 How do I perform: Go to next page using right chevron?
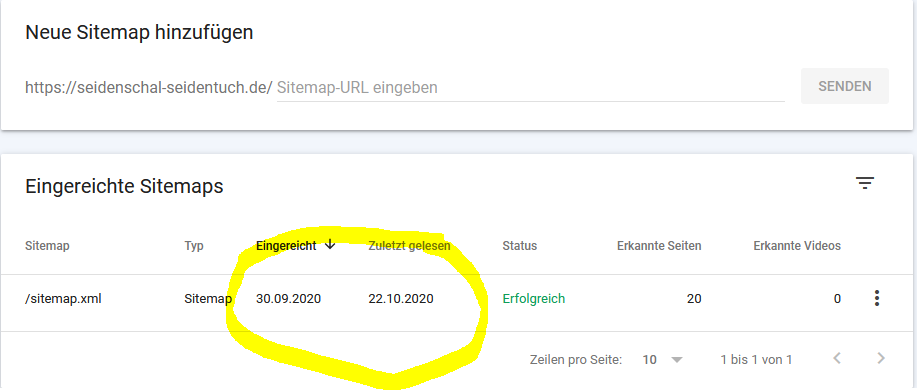coord(881,358)
